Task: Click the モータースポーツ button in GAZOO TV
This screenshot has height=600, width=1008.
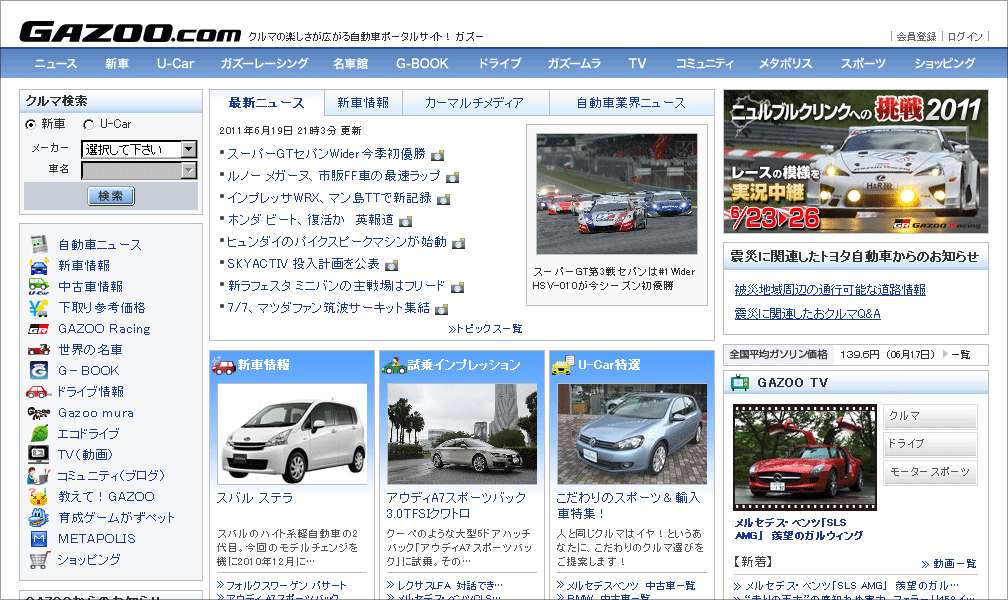Action: [930, 472]
